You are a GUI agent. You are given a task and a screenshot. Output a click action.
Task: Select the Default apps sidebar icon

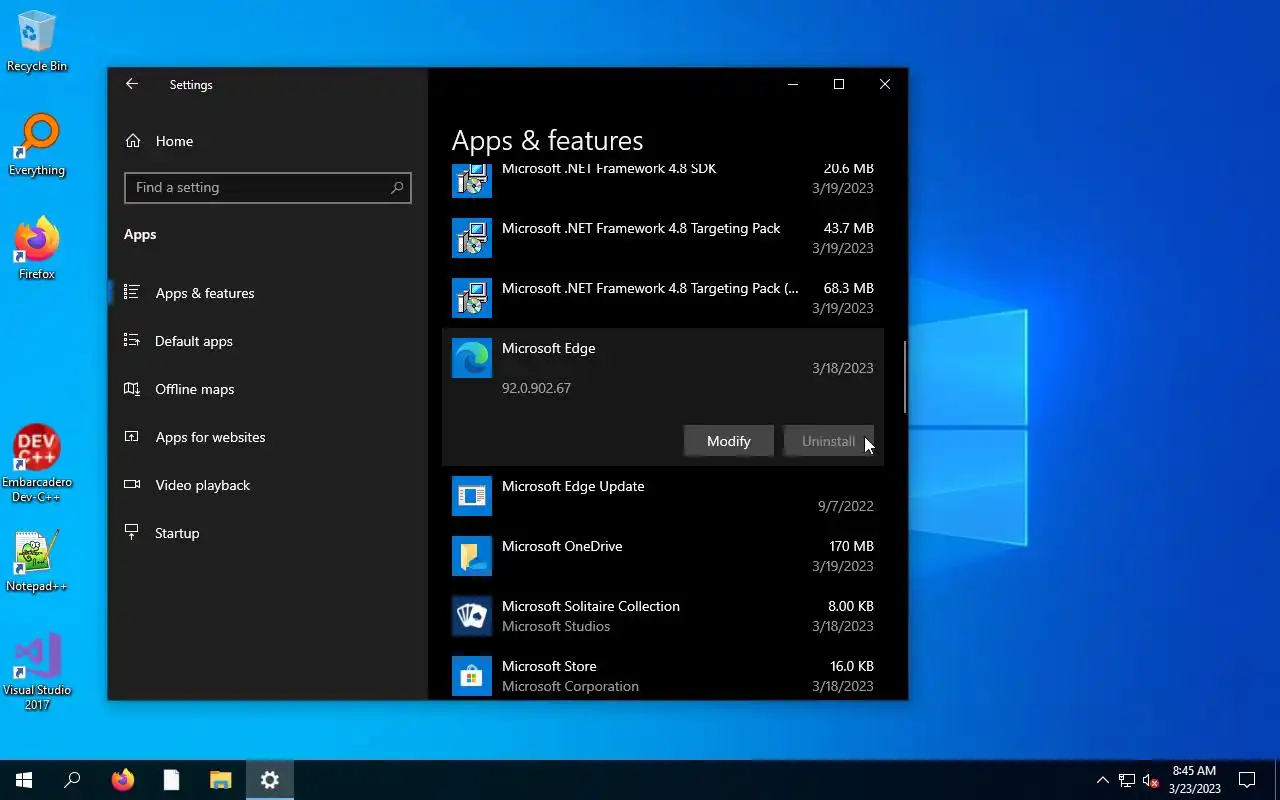(131, 341)
